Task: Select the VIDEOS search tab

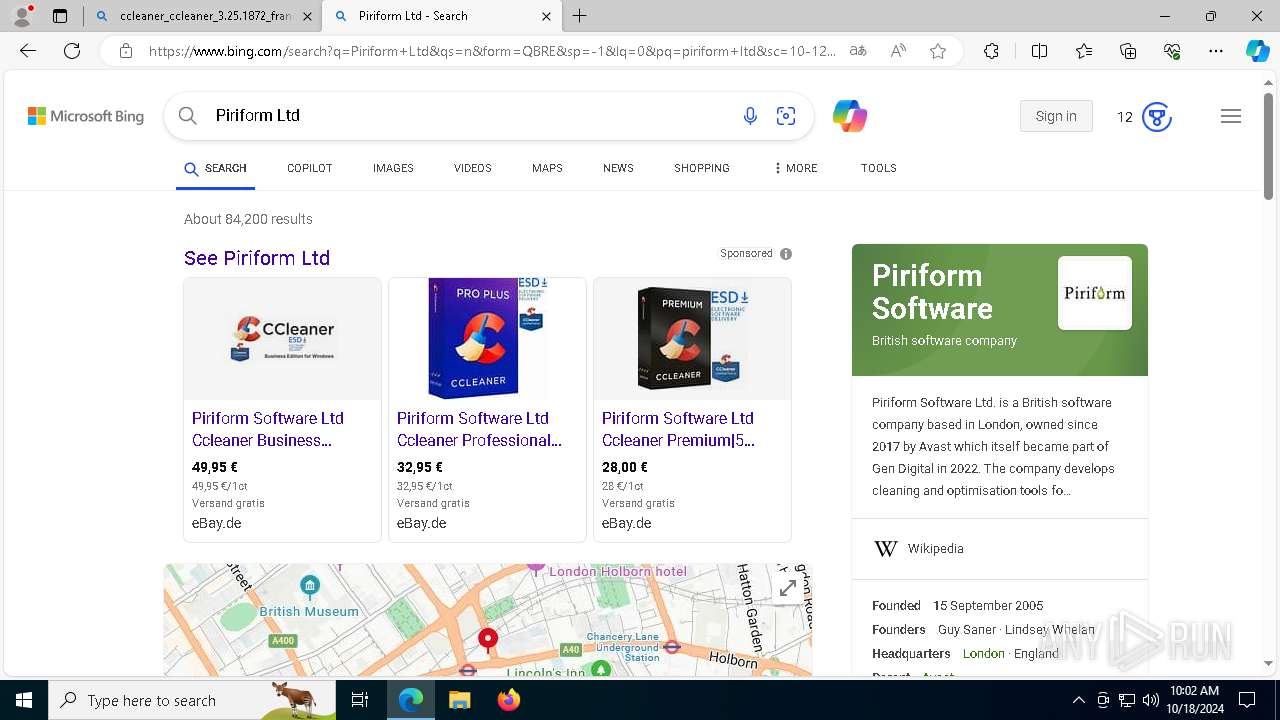Action: (x=472, y=168)
